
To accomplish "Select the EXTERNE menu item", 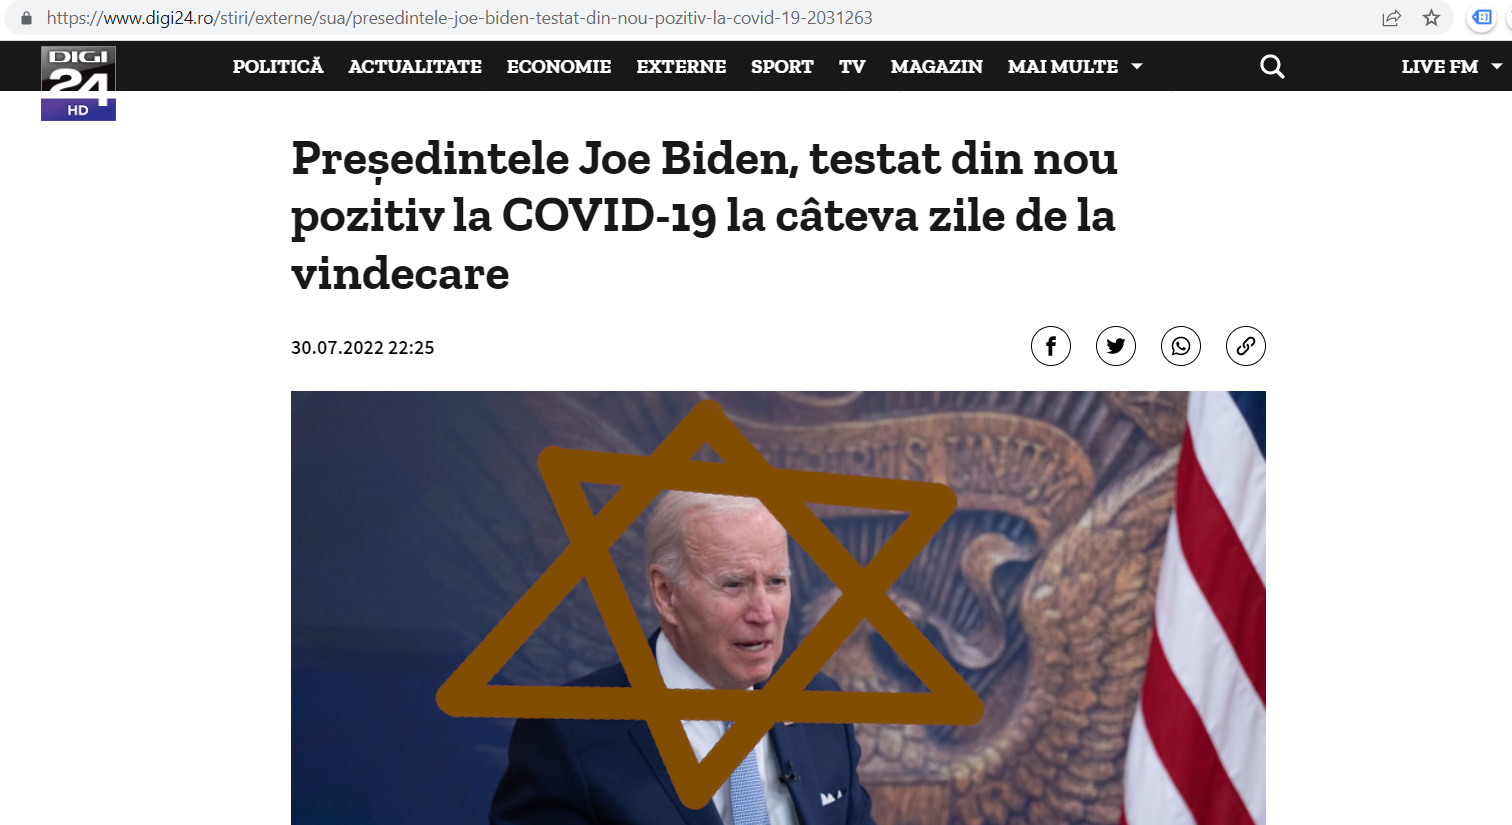I will (681, 66).
